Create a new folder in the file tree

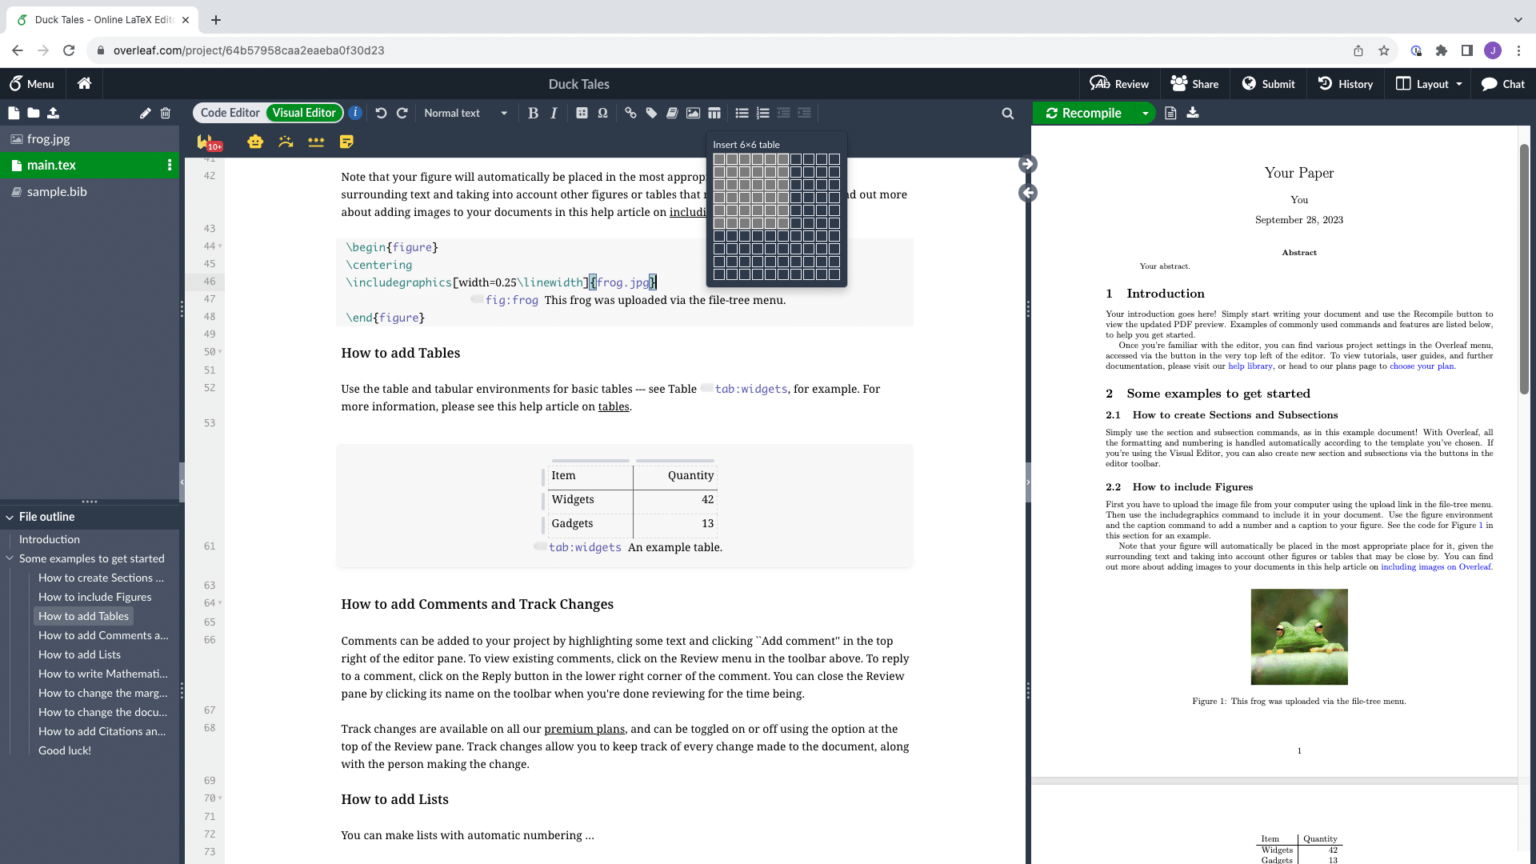[x=33, y=113]
